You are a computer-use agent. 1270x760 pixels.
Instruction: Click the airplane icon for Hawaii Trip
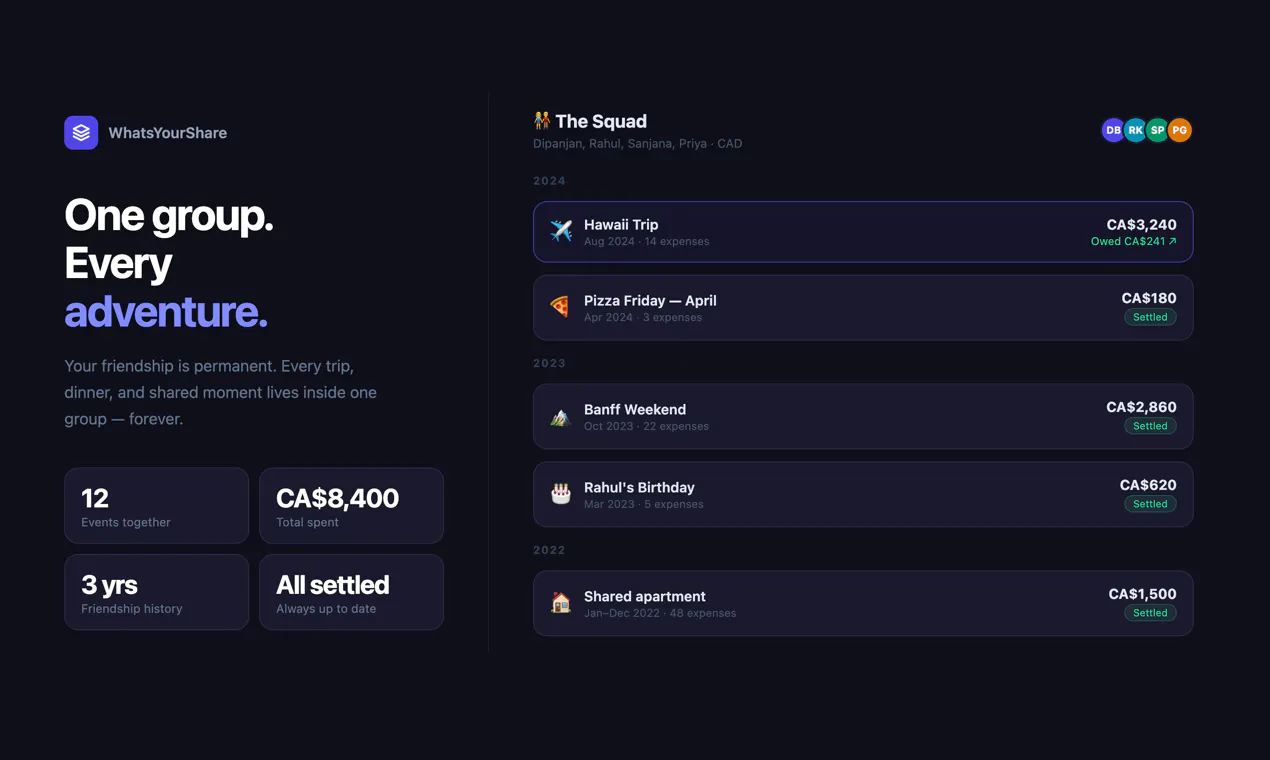coord(561,231)
